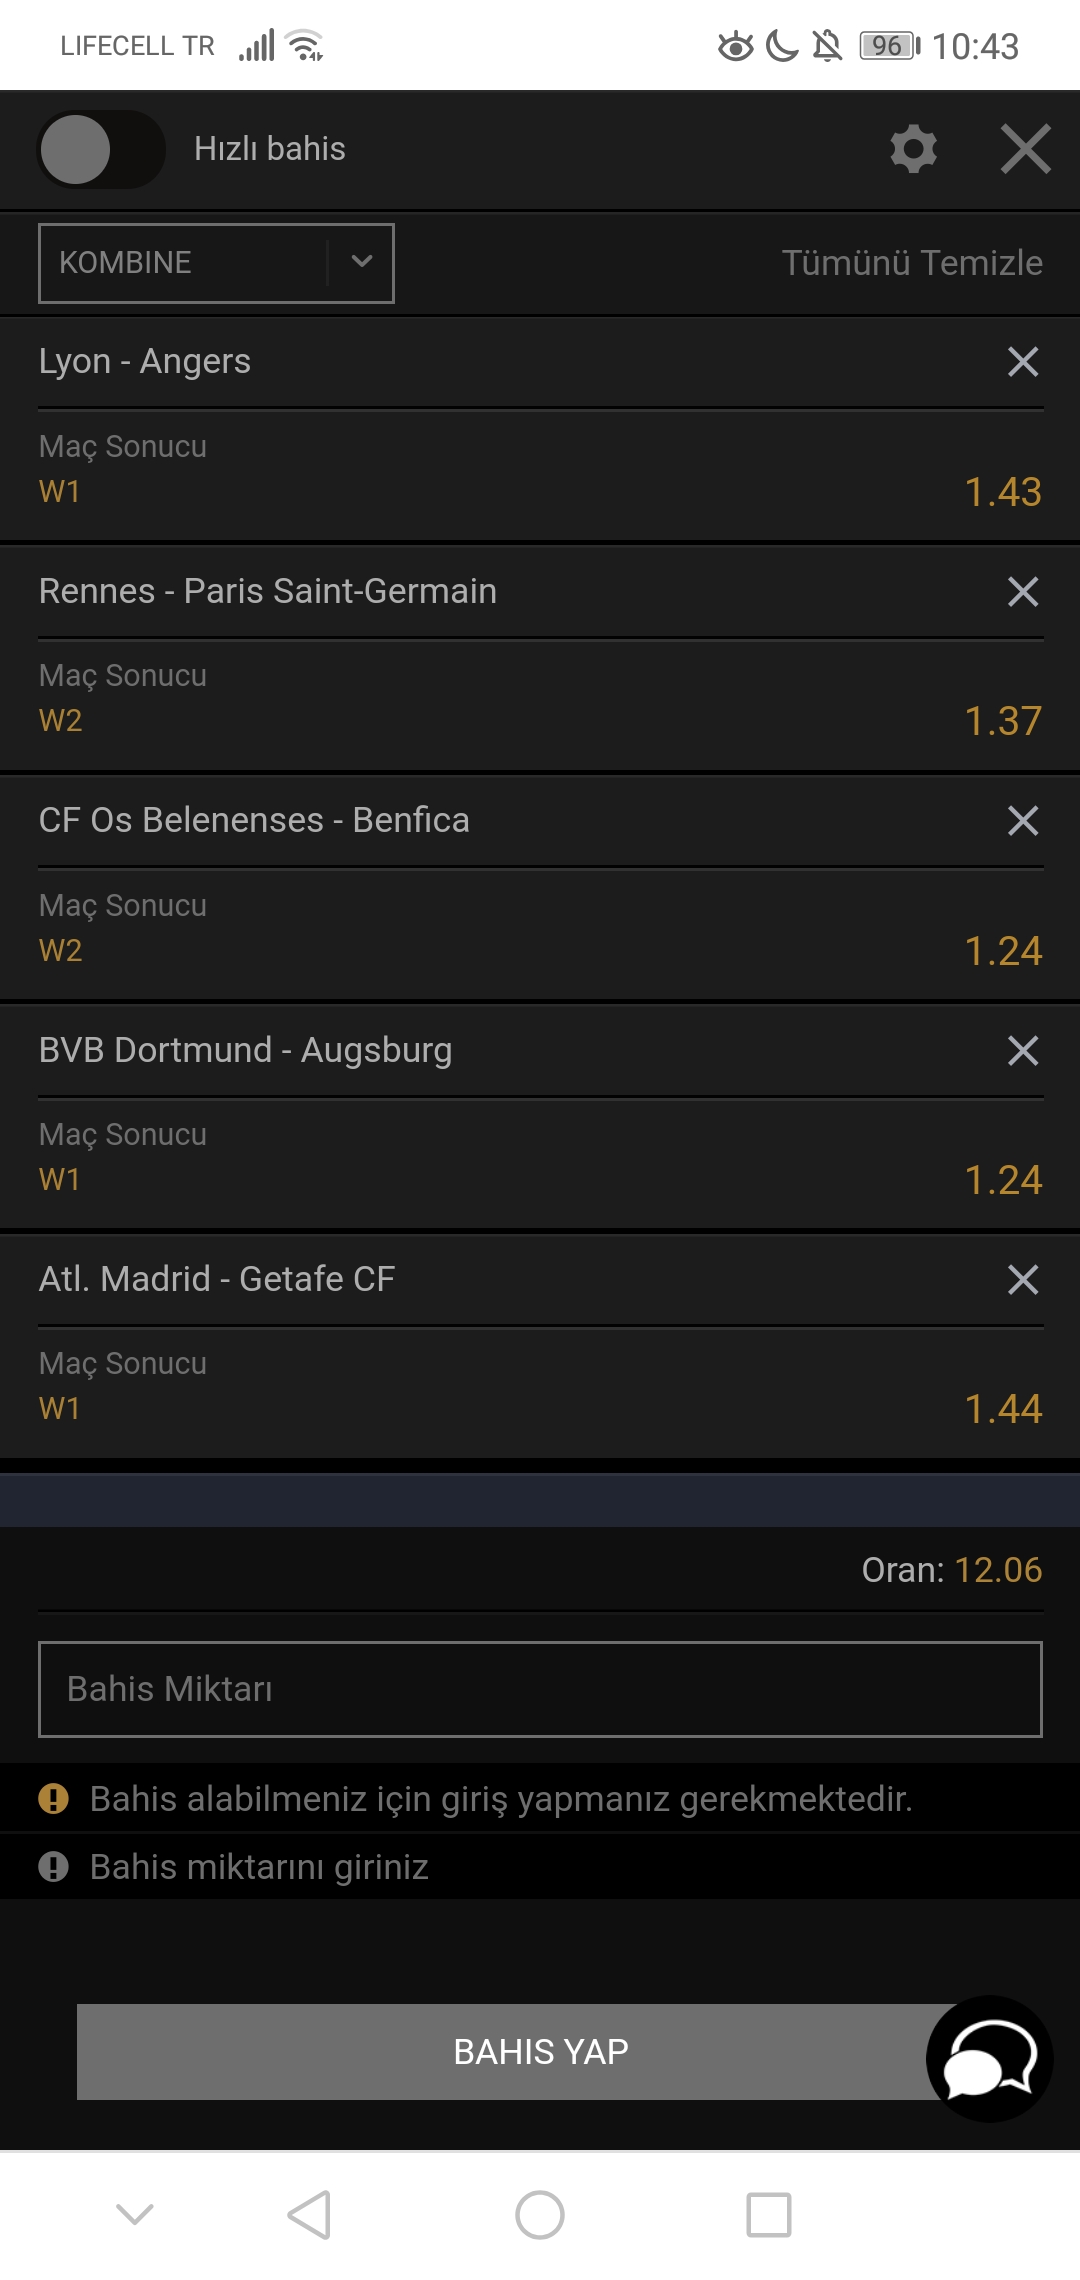This screenshot has width=1080, height=2280.
Task: Click the KOMBINE dropdown chevron arrow
Action: (362, 262)
